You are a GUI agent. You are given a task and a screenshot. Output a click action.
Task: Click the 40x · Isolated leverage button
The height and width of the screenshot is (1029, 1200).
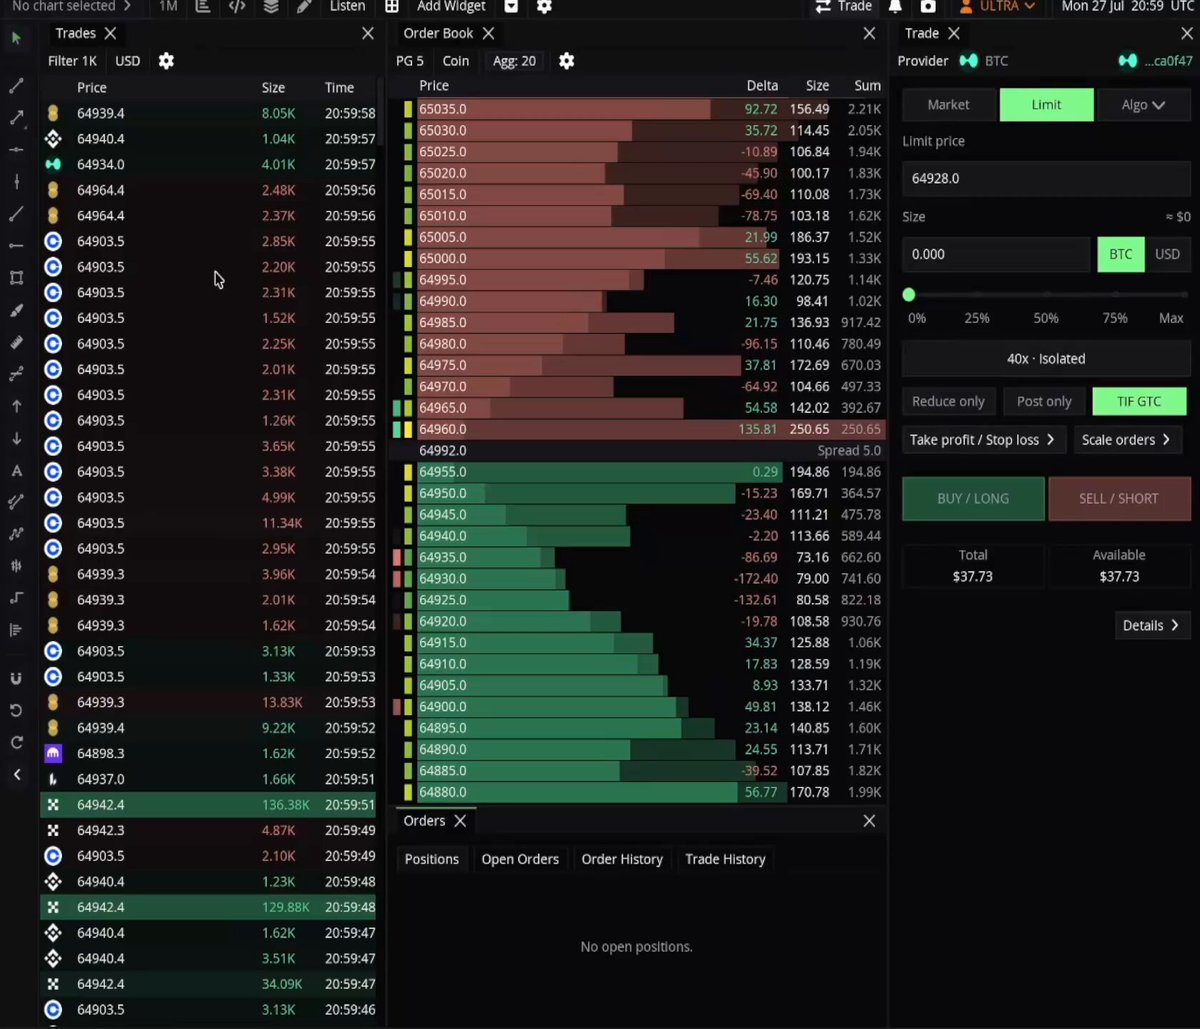click(1046, 358)
